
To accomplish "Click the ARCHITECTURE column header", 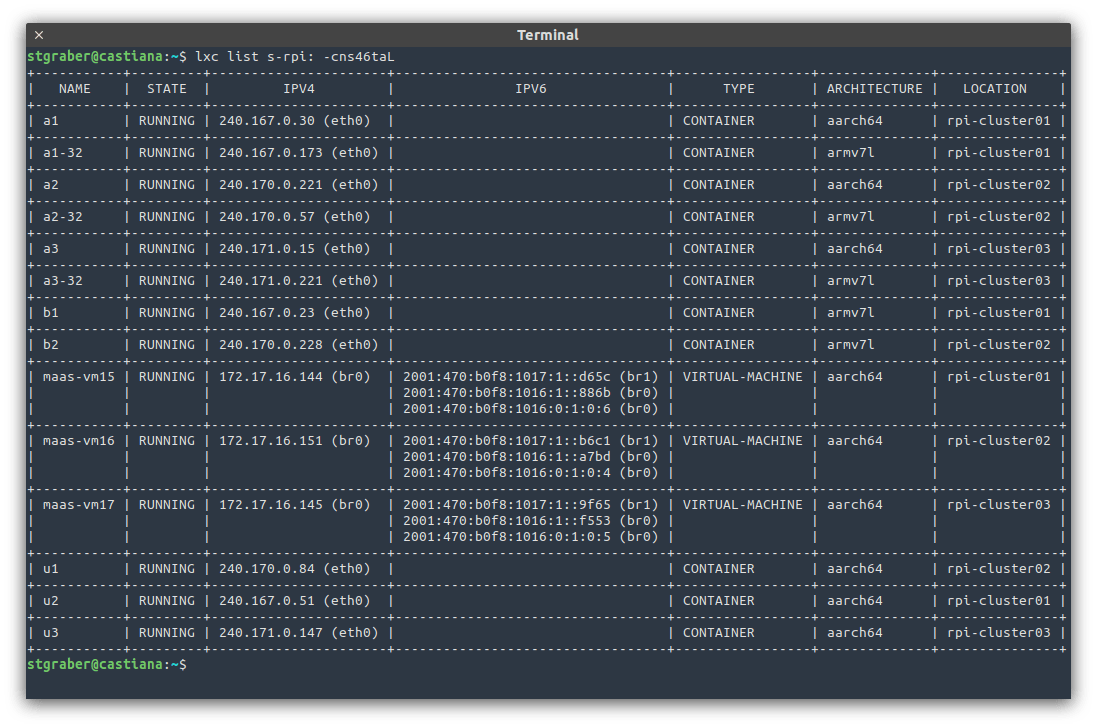I will [x=875, y=89].
